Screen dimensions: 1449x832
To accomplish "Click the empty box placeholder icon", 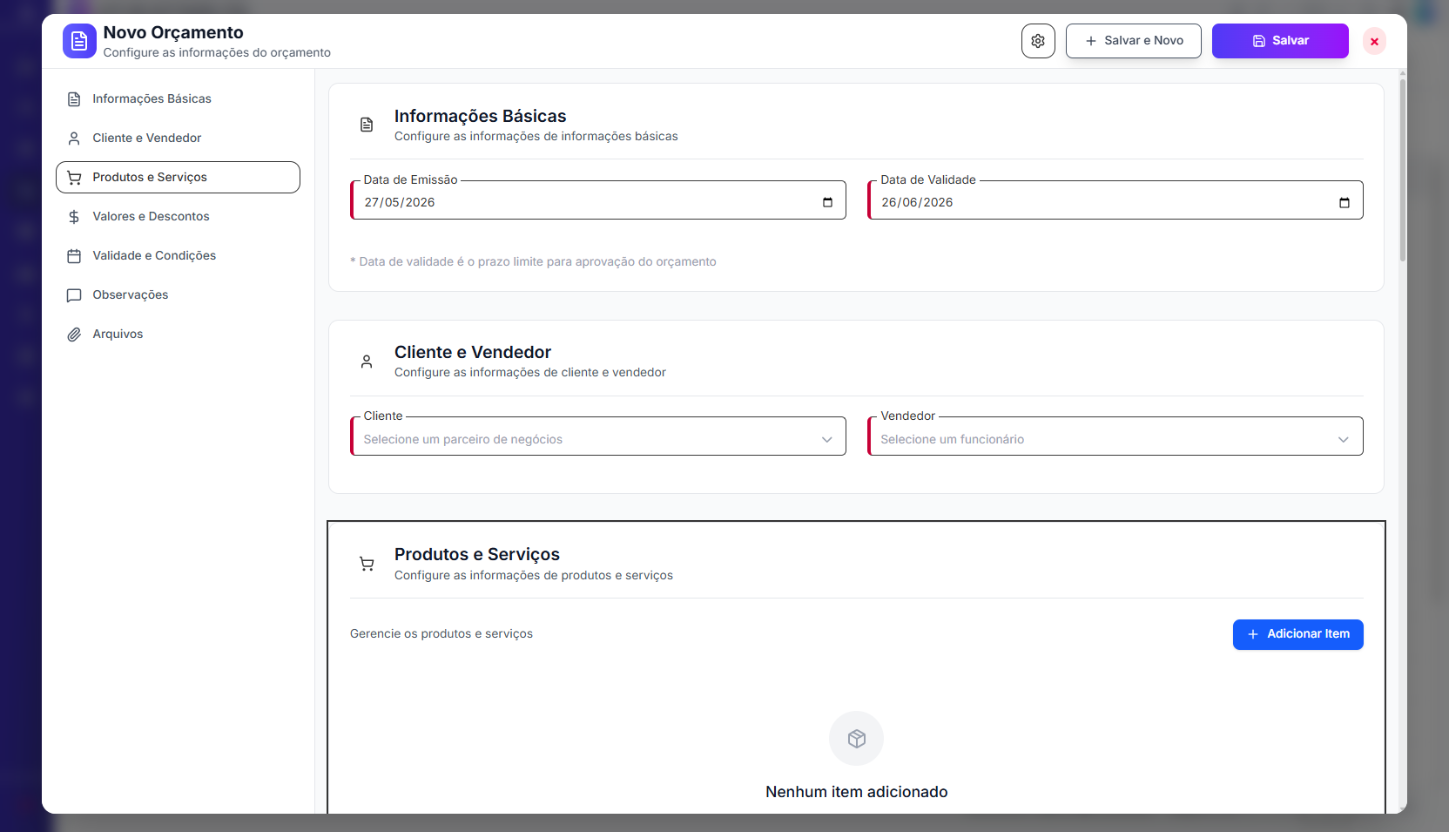I will tap(856, 739).
